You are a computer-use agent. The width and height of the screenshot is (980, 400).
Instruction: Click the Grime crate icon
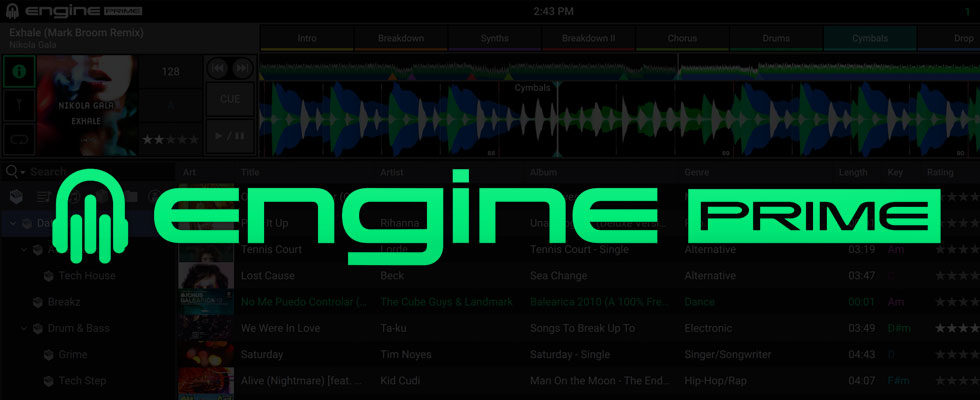[x=49, y=354]
